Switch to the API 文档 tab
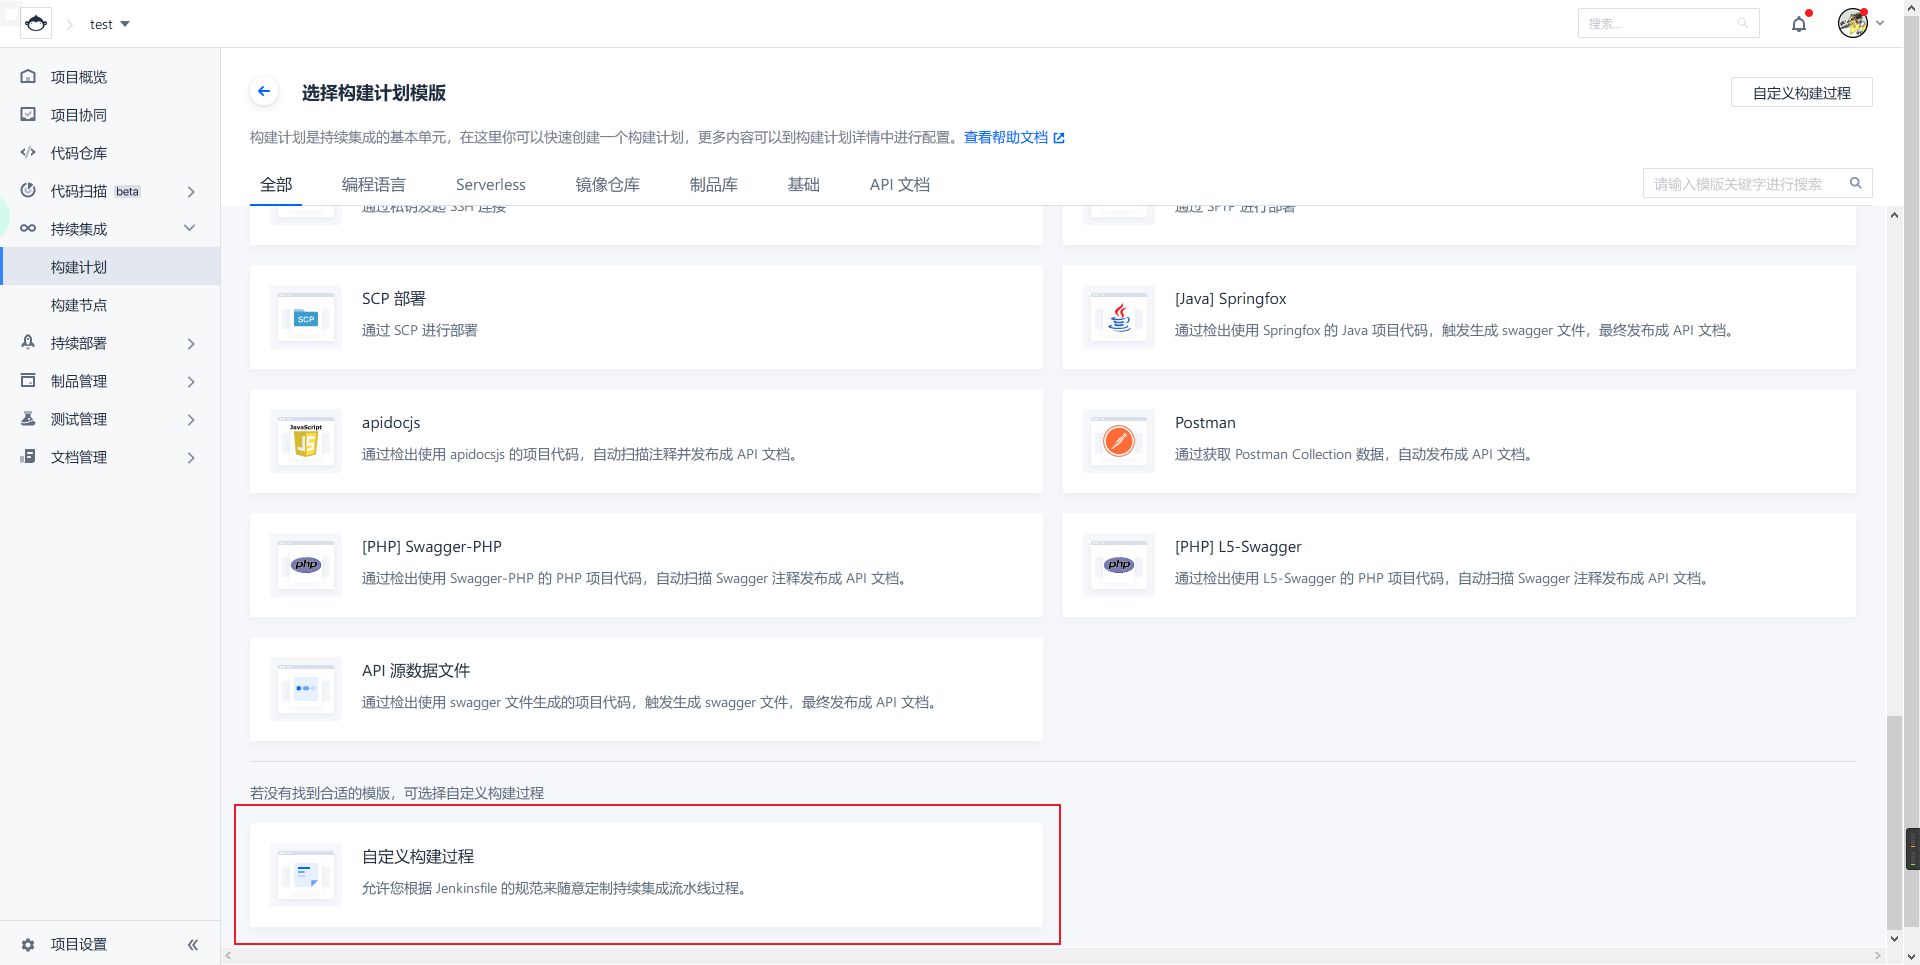This screenshot has width=1920, height=965. 899,184
